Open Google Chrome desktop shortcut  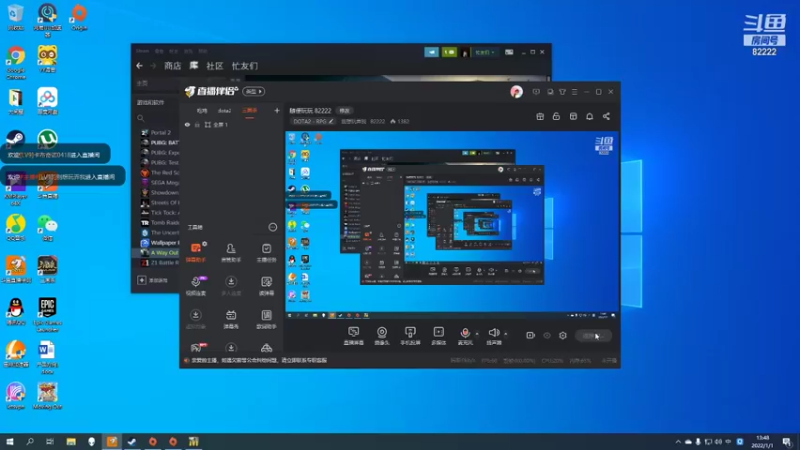[16, 62]
